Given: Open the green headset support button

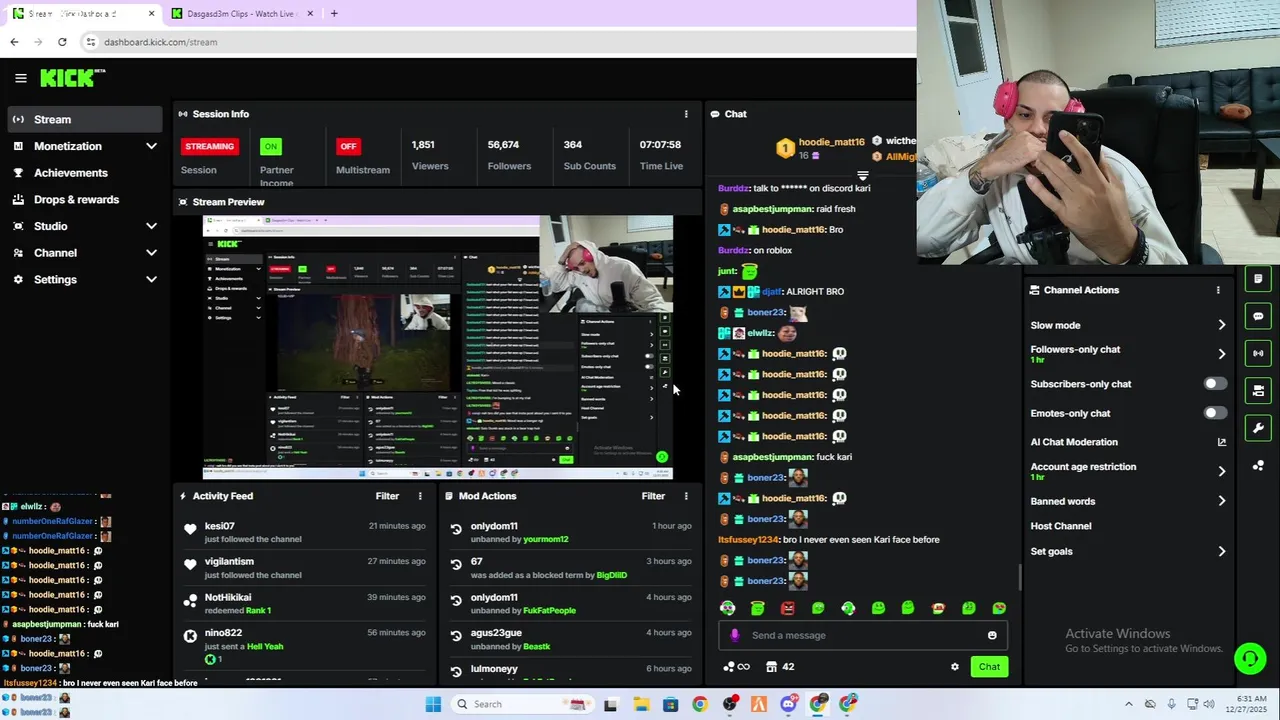Looking at the screenshot, I should coord(1249,658).
